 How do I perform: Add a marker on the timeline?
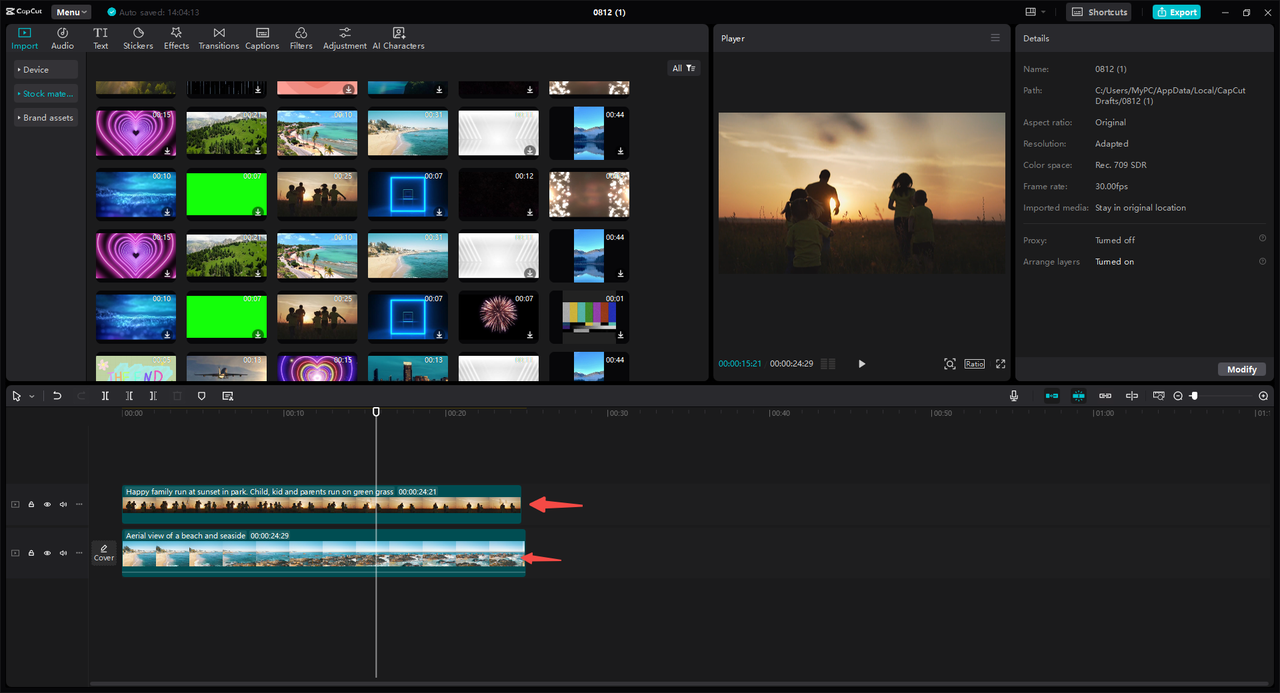pos(201,396)
